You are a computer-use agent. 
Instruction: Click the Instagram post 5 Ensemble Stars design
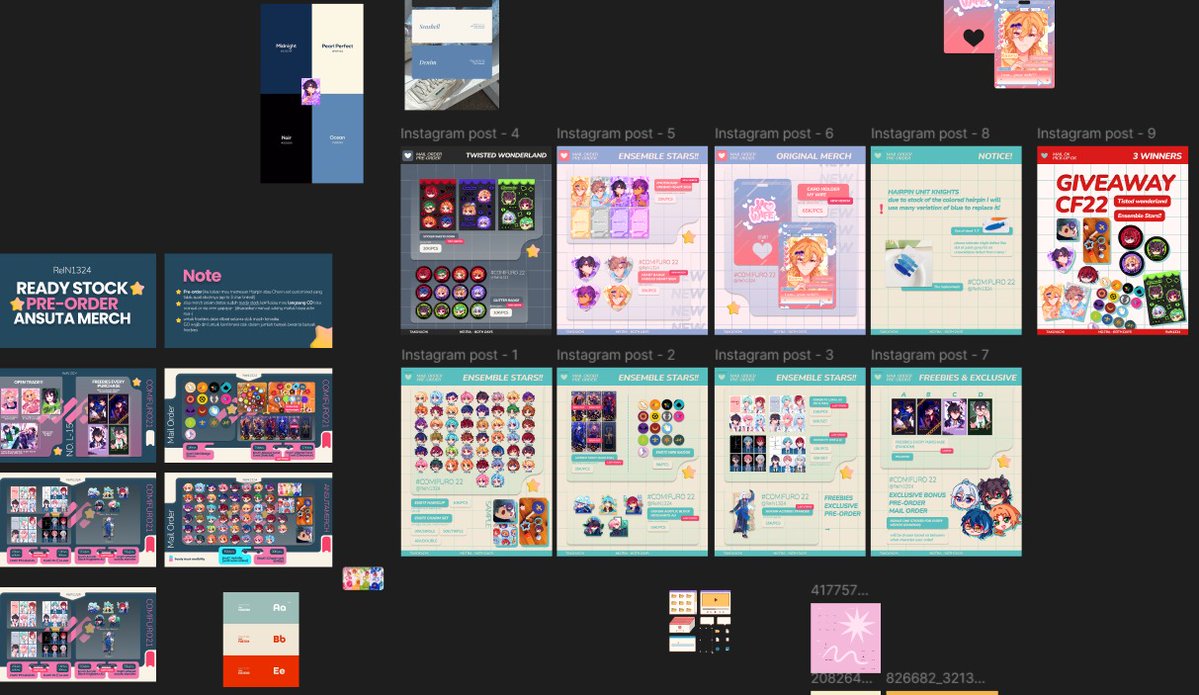632,240
